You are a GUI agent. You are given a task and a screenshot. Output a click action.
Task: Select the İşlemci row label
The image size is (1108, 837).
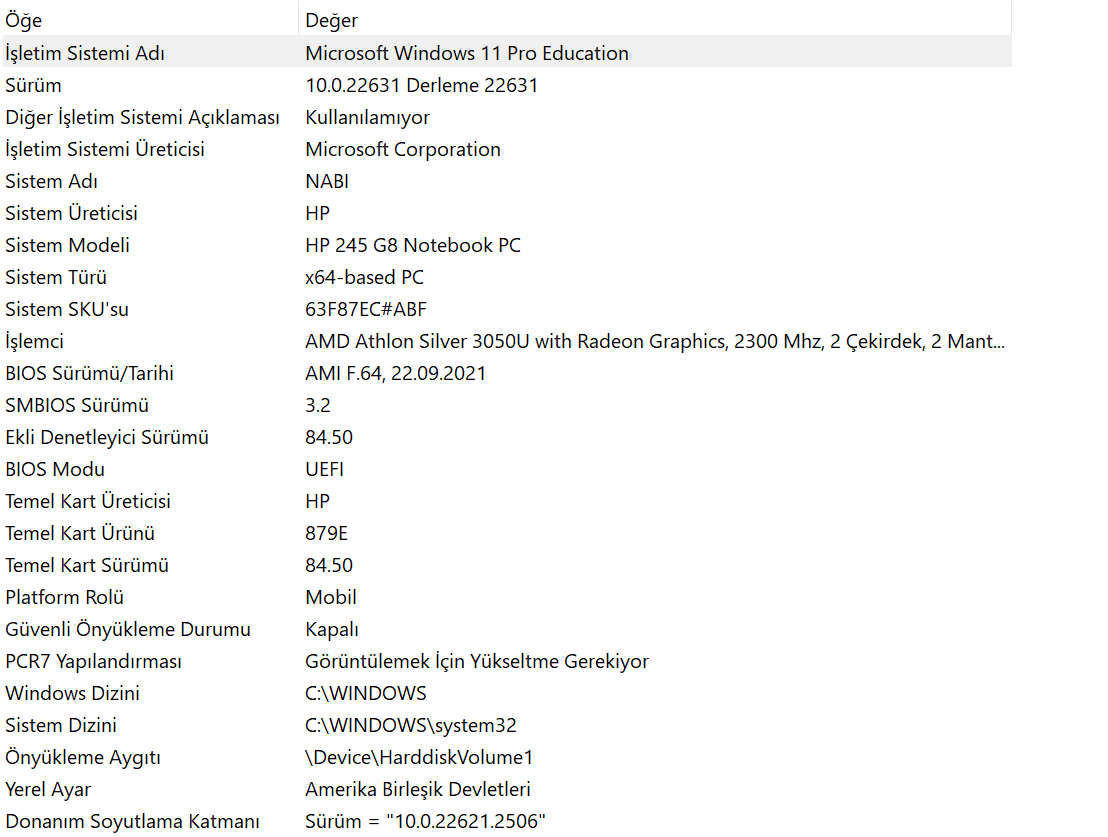34,341
